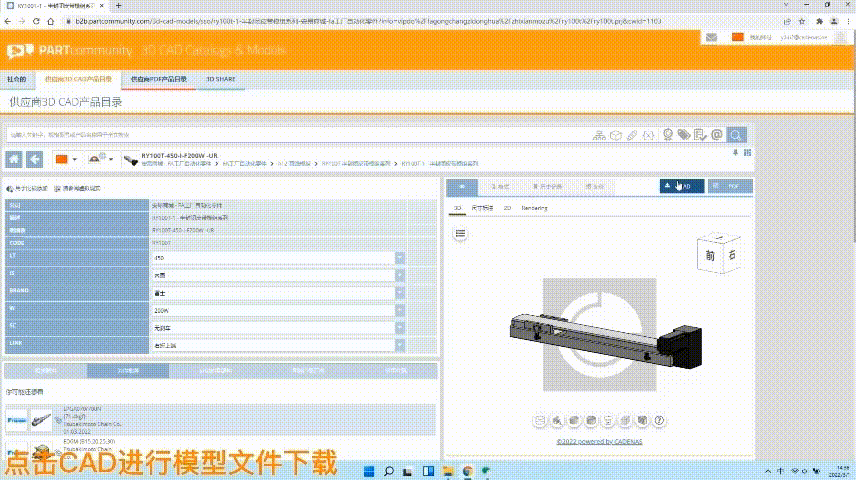Click the CAD download button
Screen dimensions: 856x480
(681, 186)
